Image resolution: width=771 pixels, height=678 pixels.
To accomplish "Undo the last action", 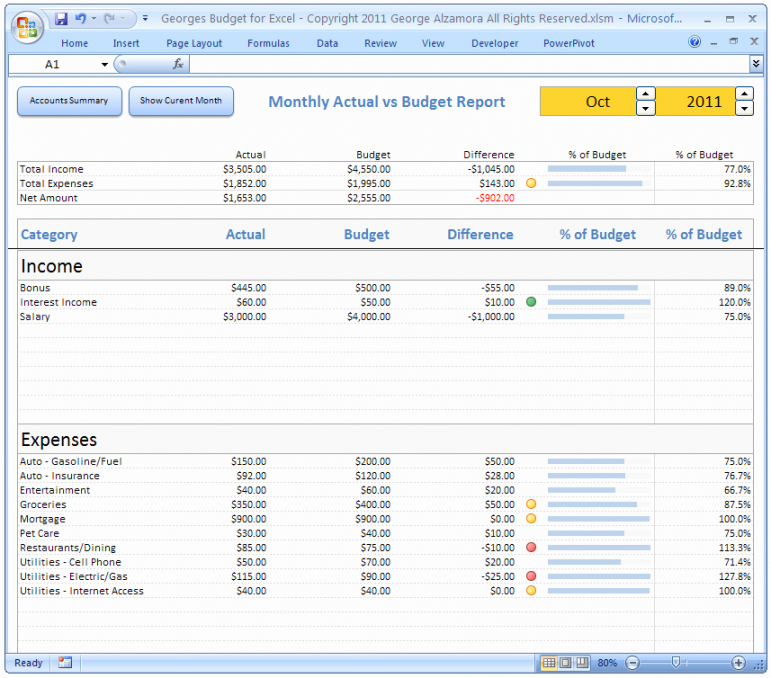I will 82,19.
